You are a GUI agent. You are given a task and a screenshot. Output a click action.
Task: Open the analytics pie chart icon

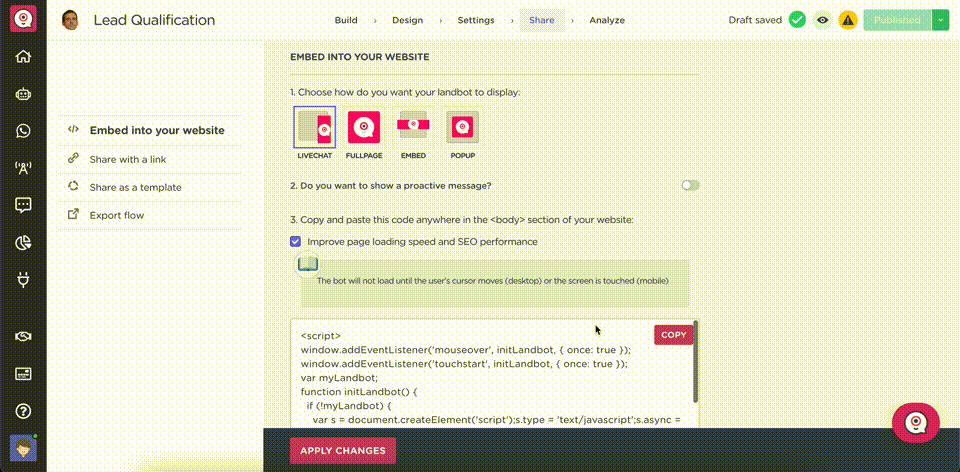(23, 242)
